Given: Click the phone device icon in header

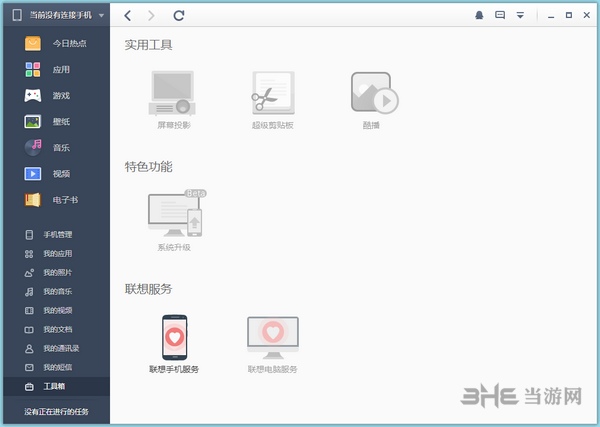Looking at the screenshot, I should [x=17, y=15].
